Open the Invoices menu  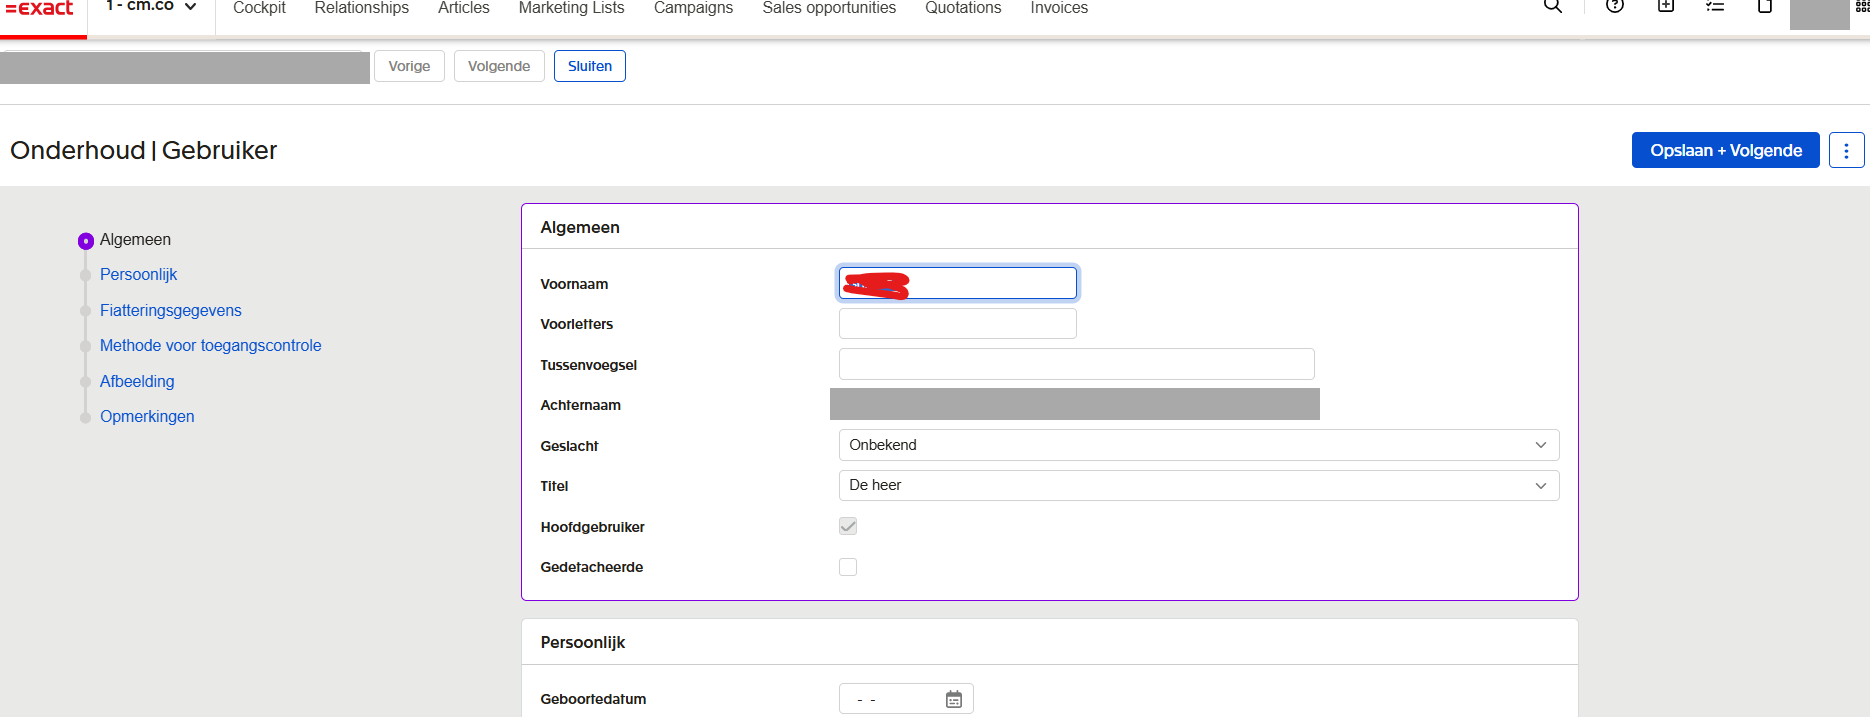click(1059, 8)
